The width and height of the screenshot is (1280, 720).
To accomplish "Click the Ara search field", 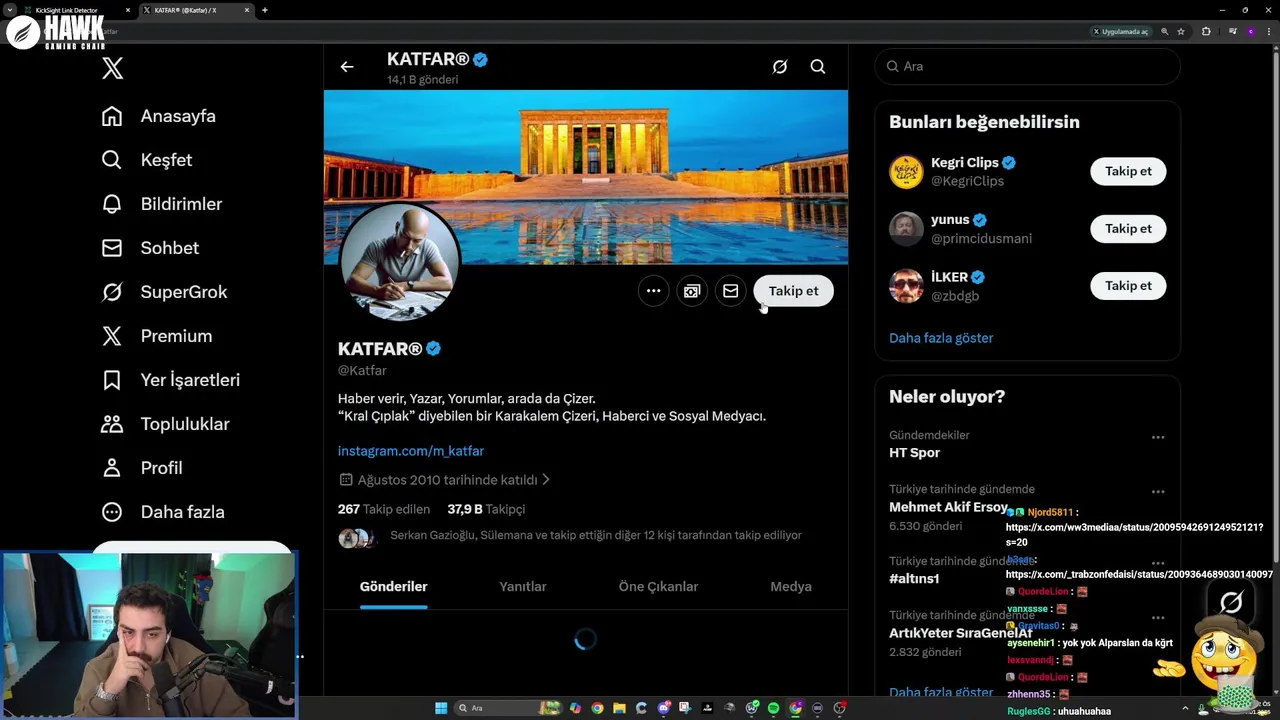I will click(x=1028, y=67).
